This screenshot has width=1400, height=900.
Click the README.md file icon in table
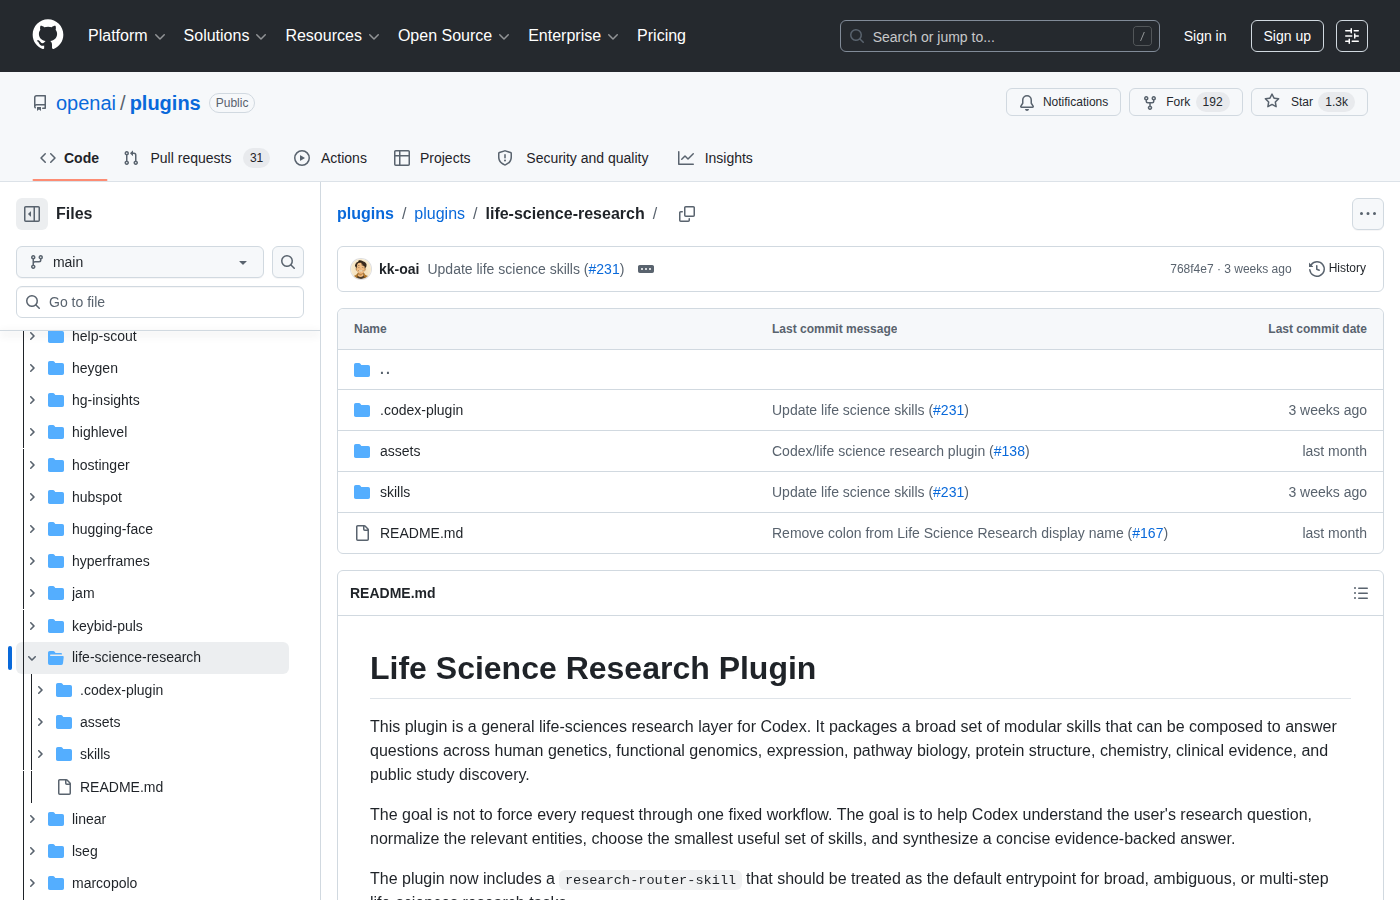click(362, 533)
